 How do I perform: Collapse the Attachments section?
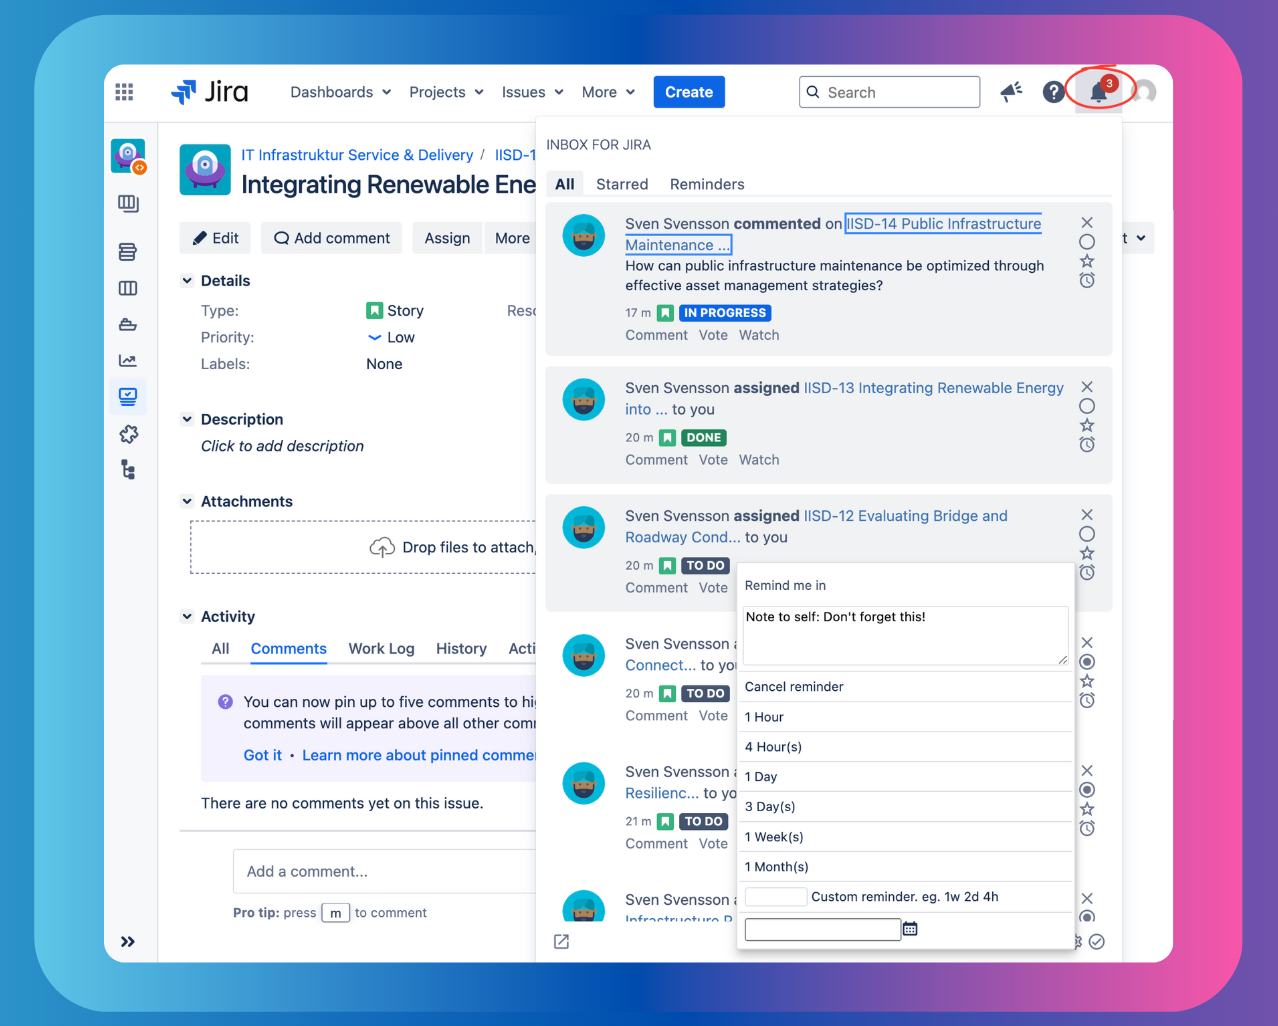click(x=187, y=501)
